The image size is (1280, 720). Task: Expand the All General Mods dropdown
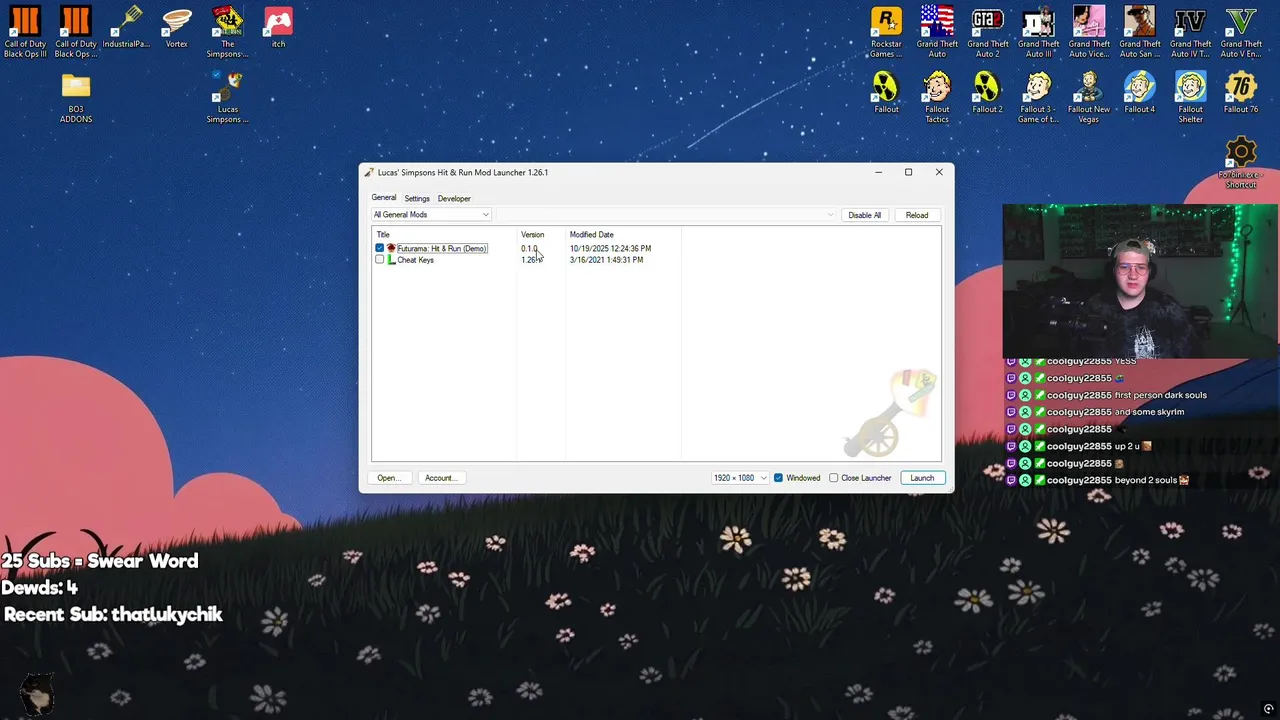click(431, 215)
